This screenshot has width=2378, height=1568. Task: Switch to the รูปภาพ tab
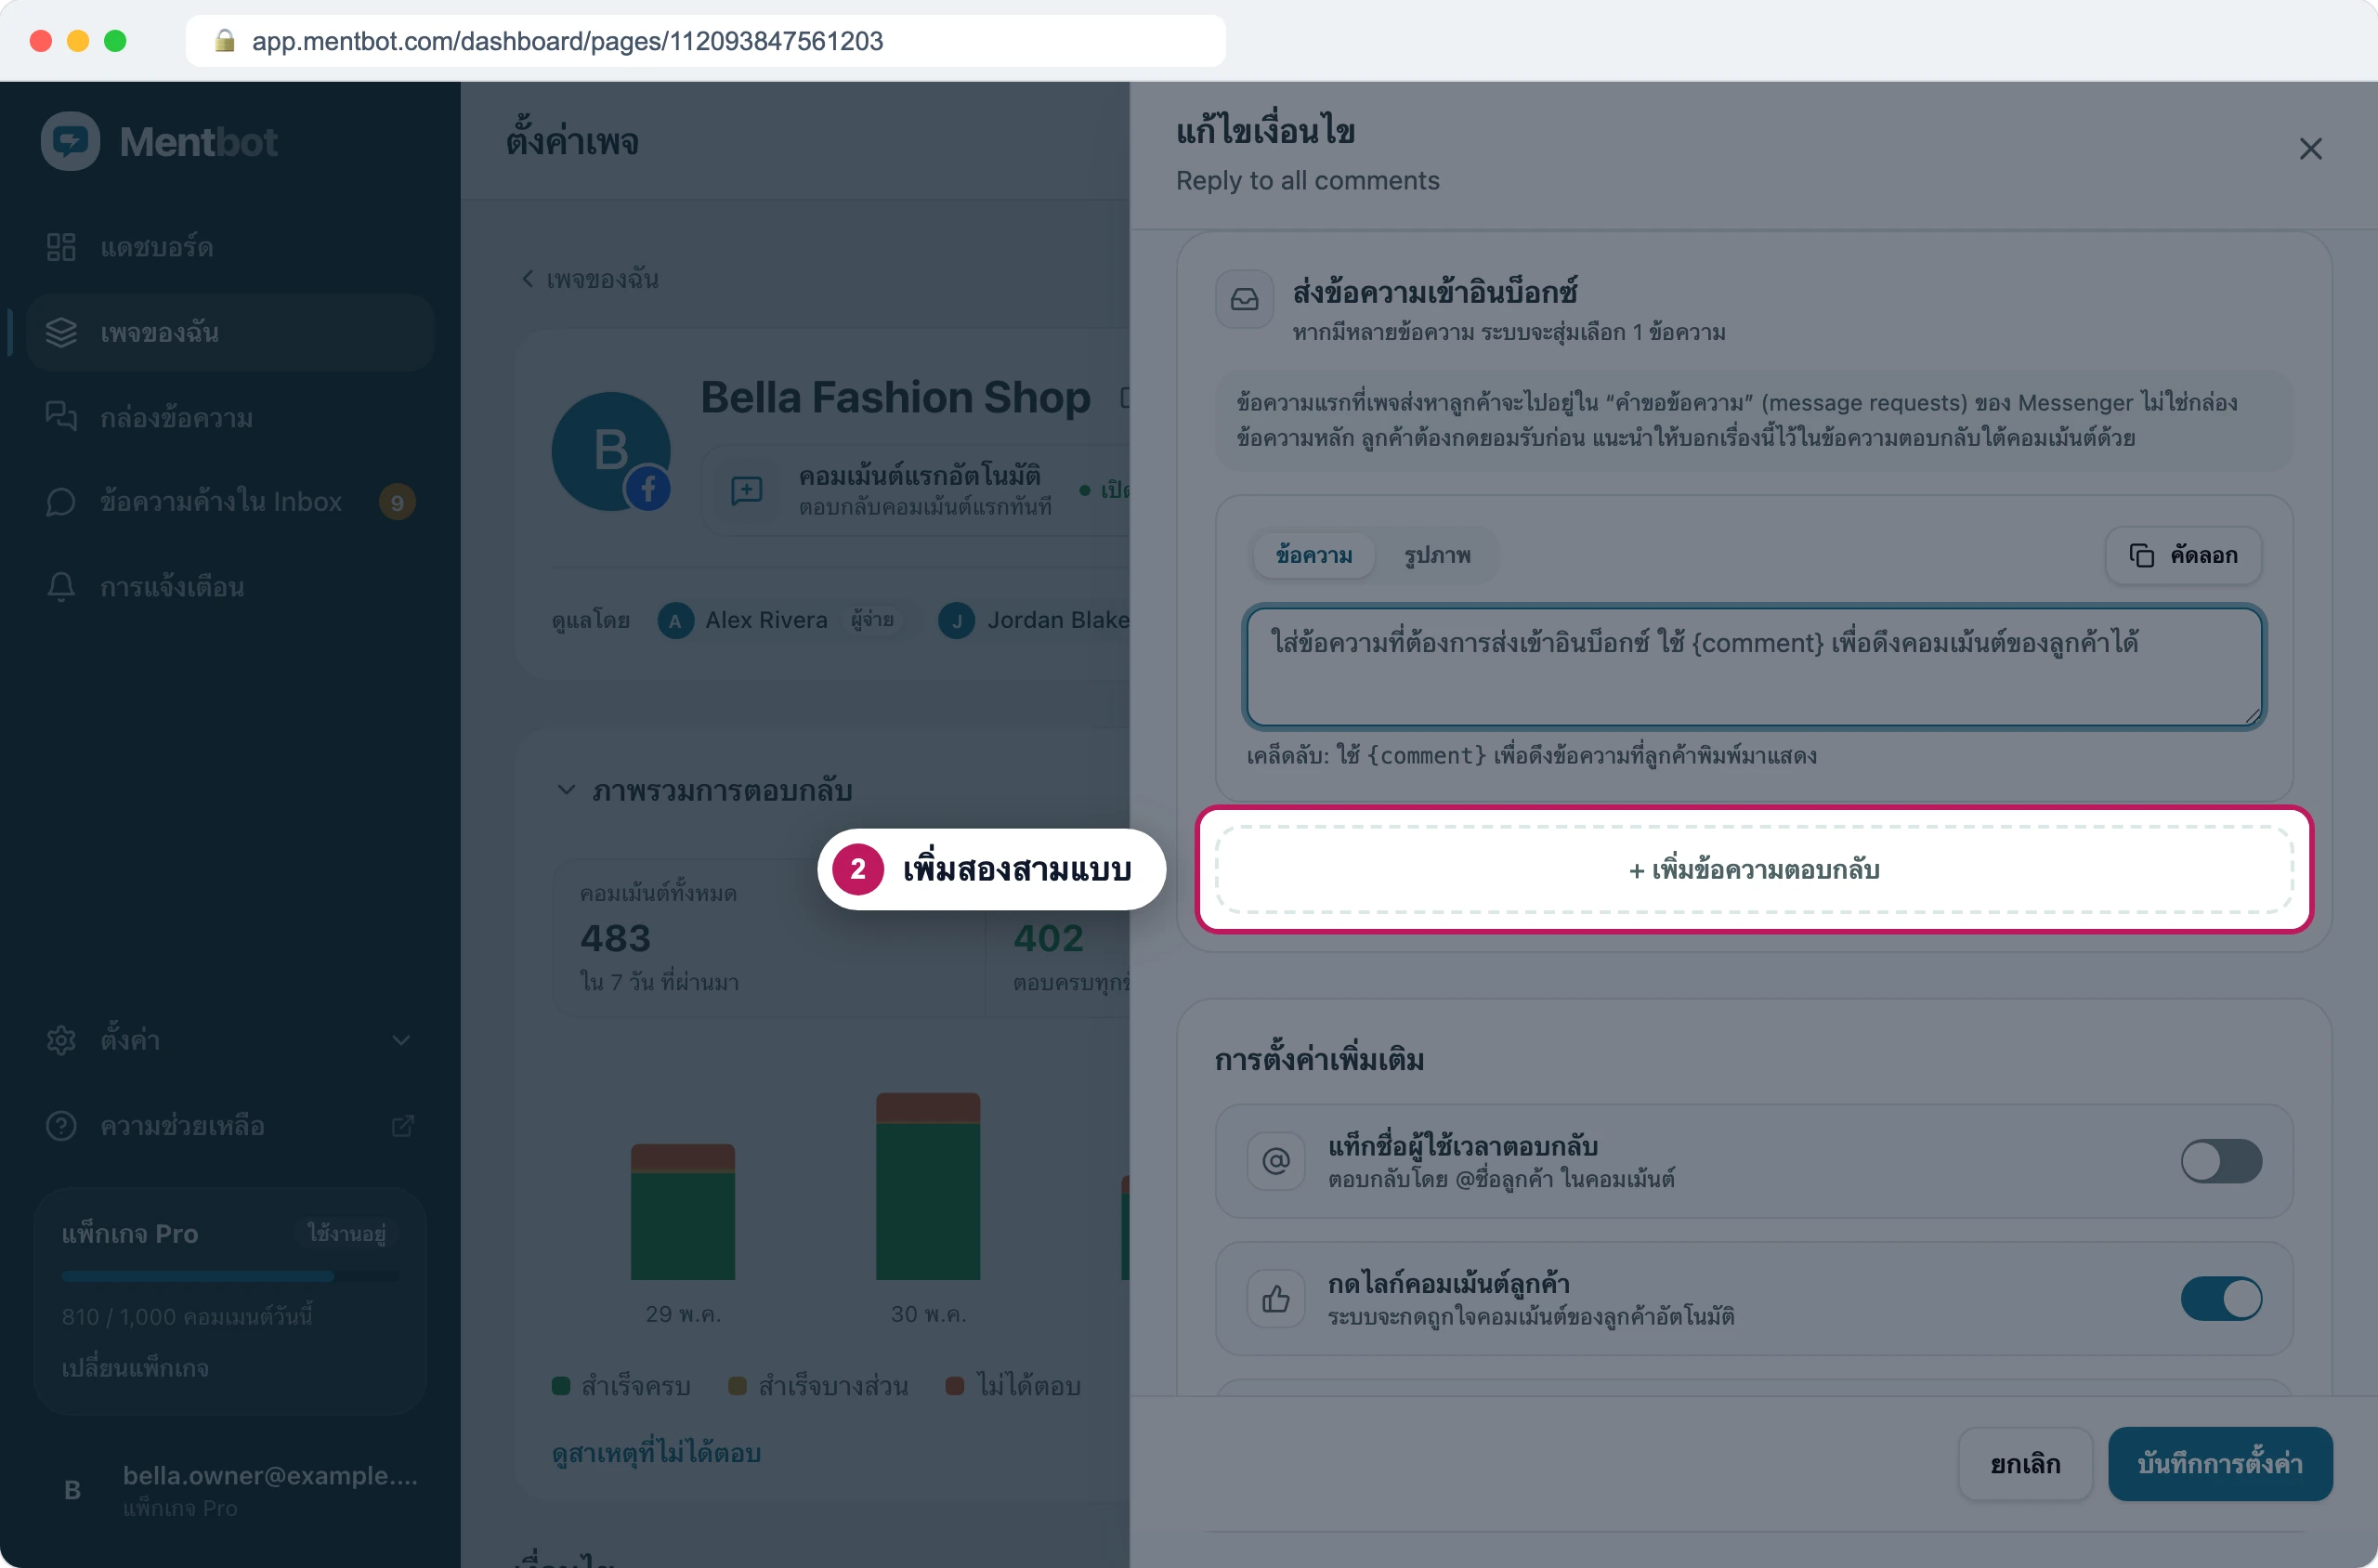[1437, 555]
